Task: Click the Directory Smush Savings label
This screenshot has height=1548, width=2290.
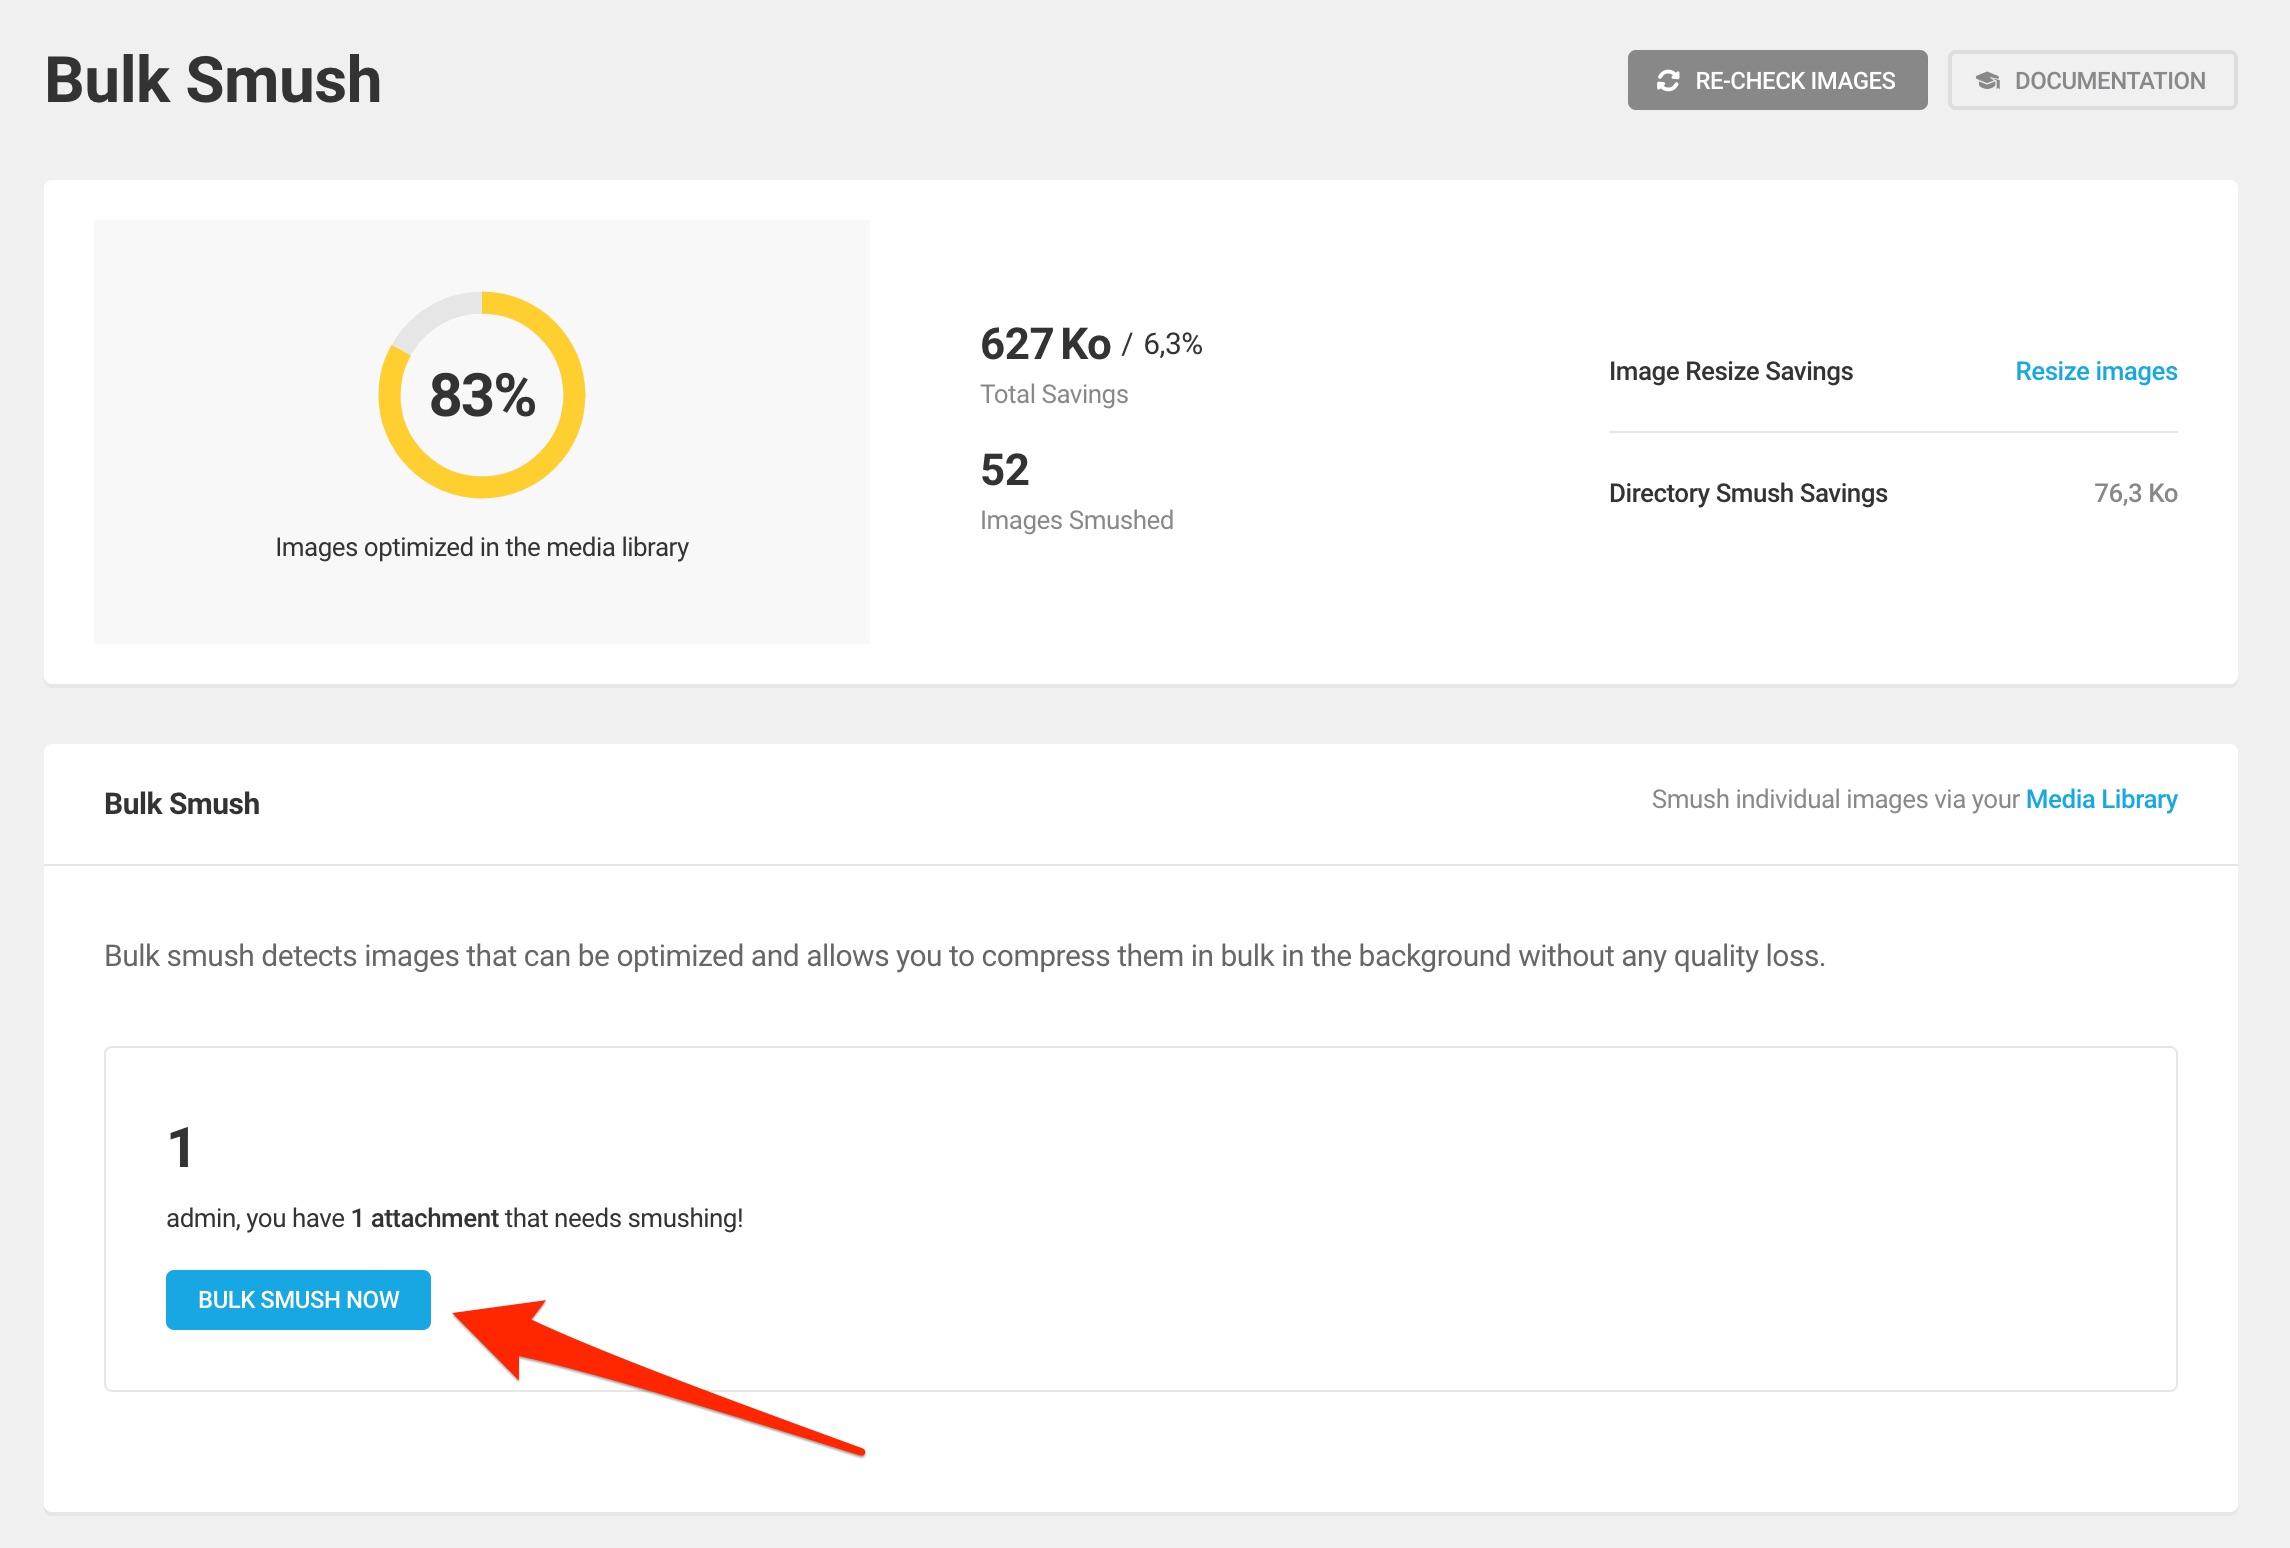Action: 1748,493
